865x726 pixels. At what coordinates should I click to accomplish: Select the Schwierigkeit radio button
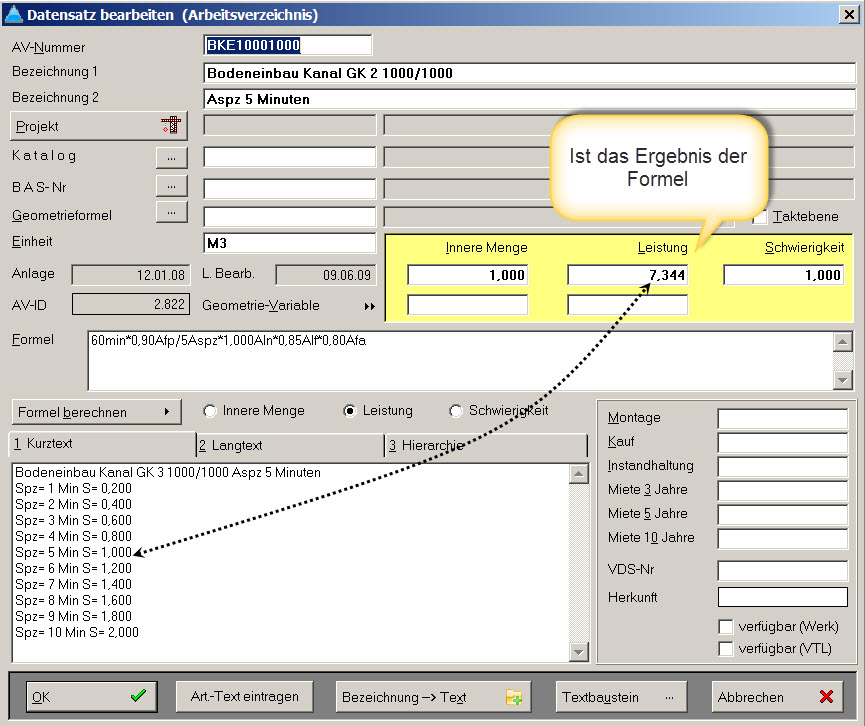click(456, 411)
